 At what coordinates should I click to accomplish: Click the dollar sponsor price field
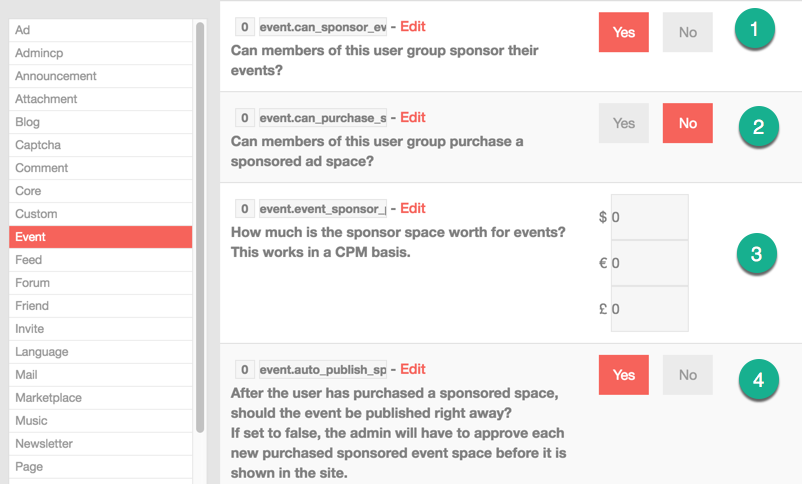(649, 217)
